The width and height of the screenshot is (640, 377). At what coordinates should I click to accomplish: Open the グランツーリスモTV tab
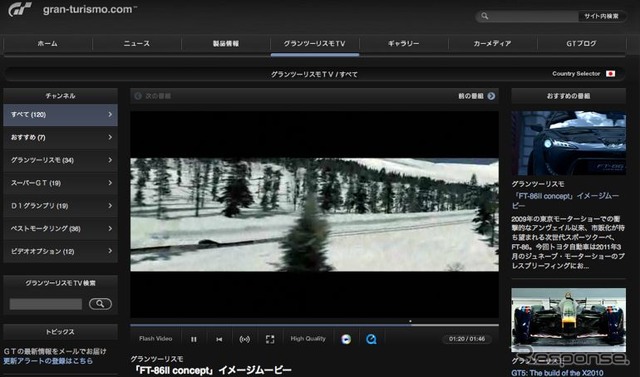315,44
